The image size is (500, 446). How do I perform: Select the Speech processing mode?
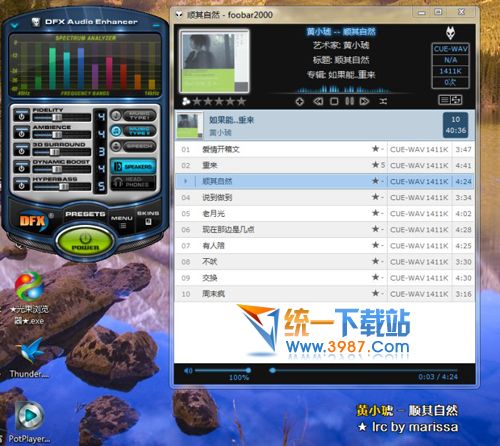pos(133,146)
